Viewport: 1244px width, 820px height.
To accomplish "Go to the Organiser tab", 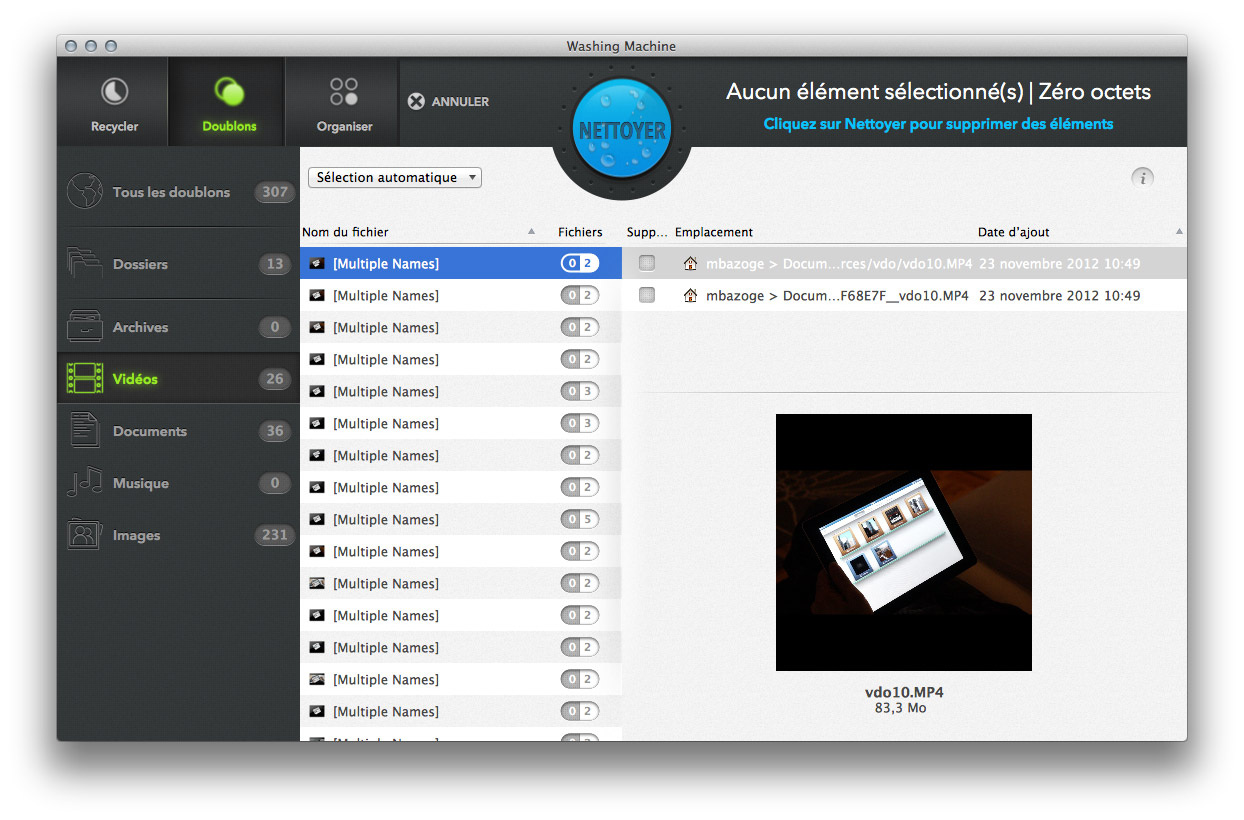I will click(x=344, y=103).
